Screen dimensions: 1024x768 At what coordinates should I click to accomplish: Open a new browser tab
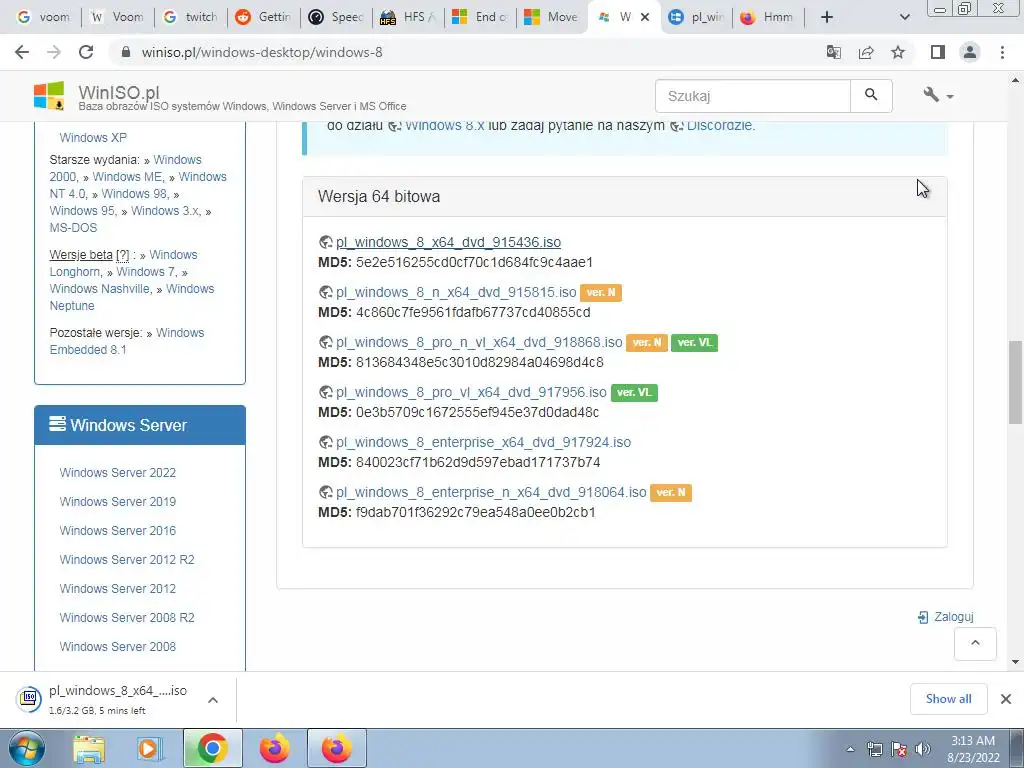pos(827,17)
